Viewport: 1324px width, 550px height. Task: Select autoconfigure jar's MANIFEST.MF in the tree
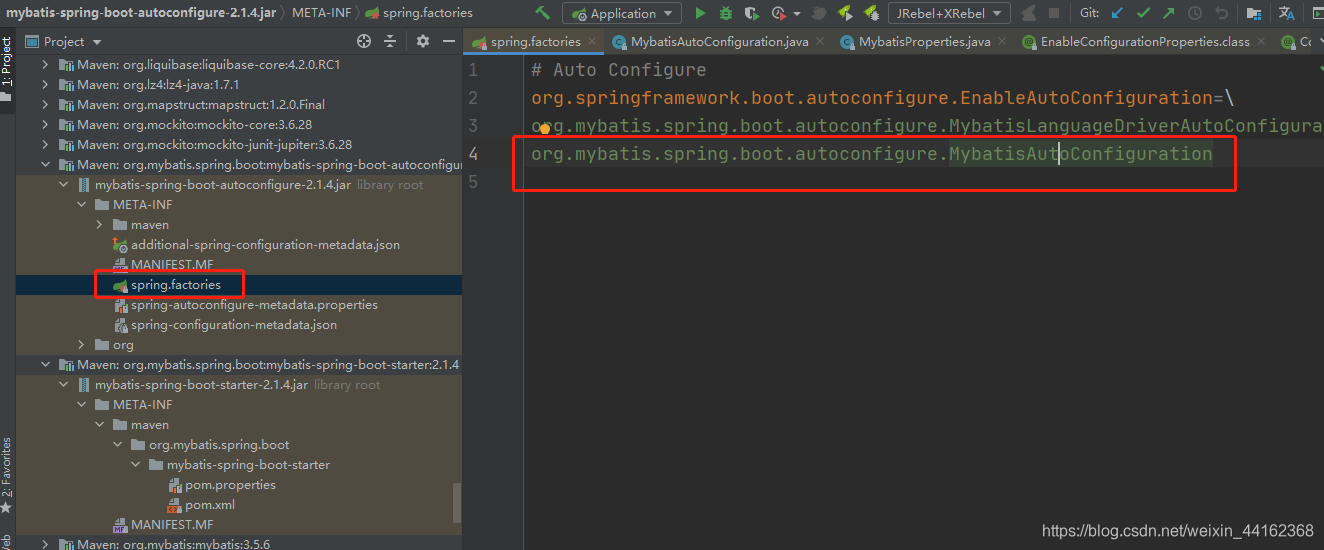pos(172,264)
